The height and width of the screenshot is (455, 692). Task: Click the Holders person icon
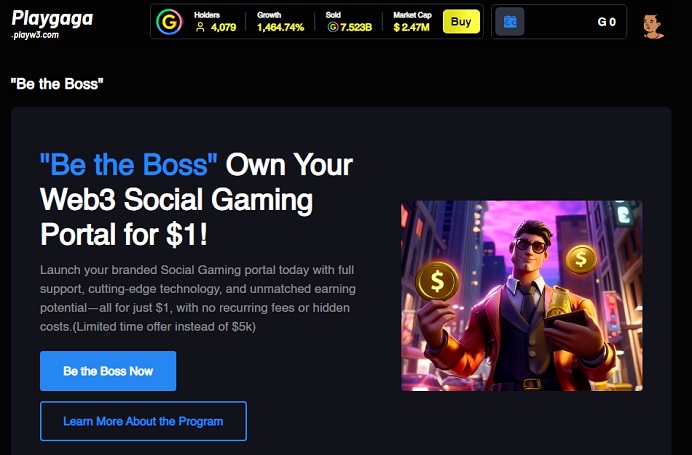200,27
